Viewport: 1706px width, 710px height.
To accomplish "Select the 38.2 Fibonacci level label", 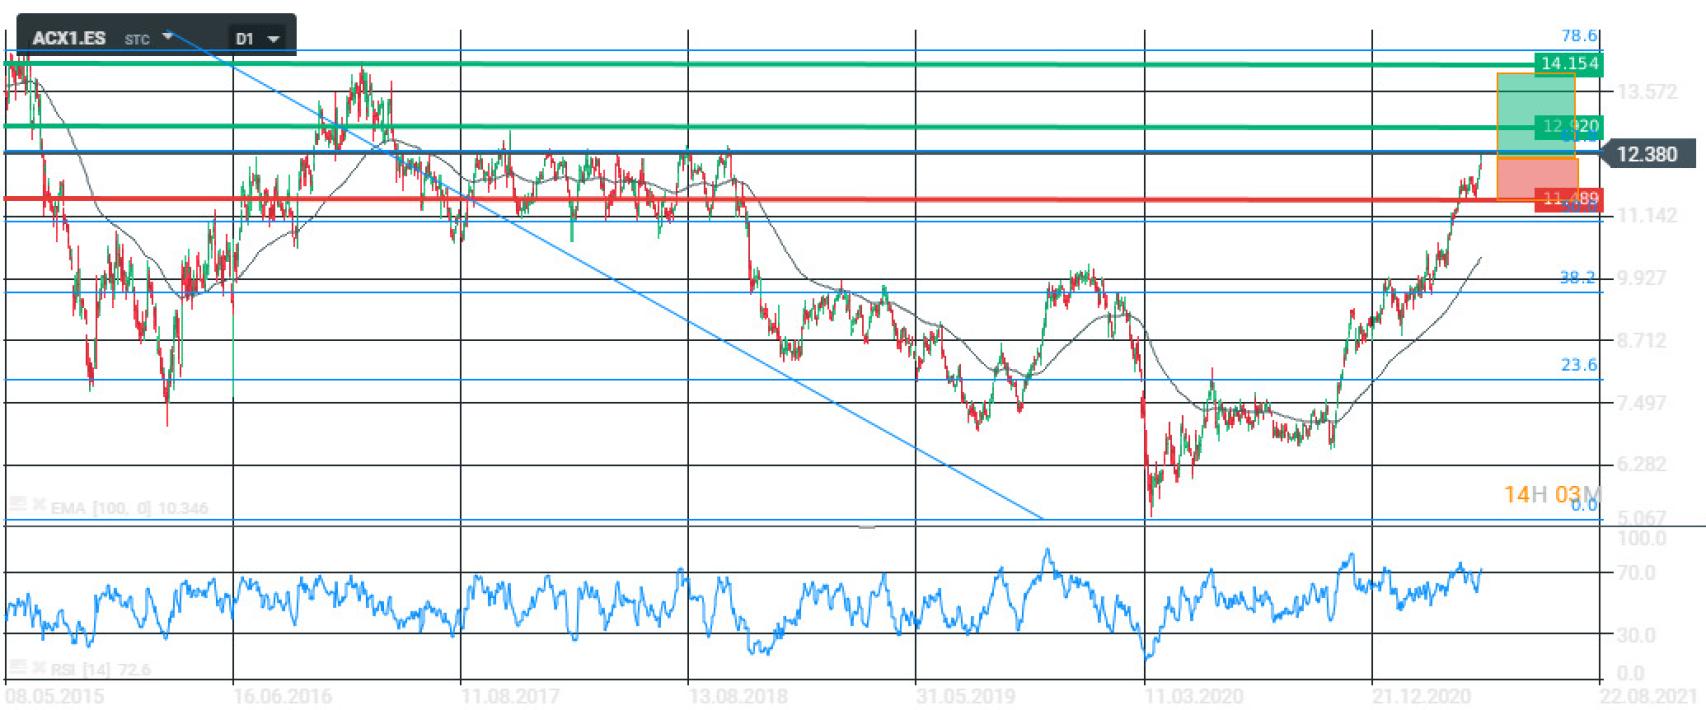I will click(x=1578, y=278).
